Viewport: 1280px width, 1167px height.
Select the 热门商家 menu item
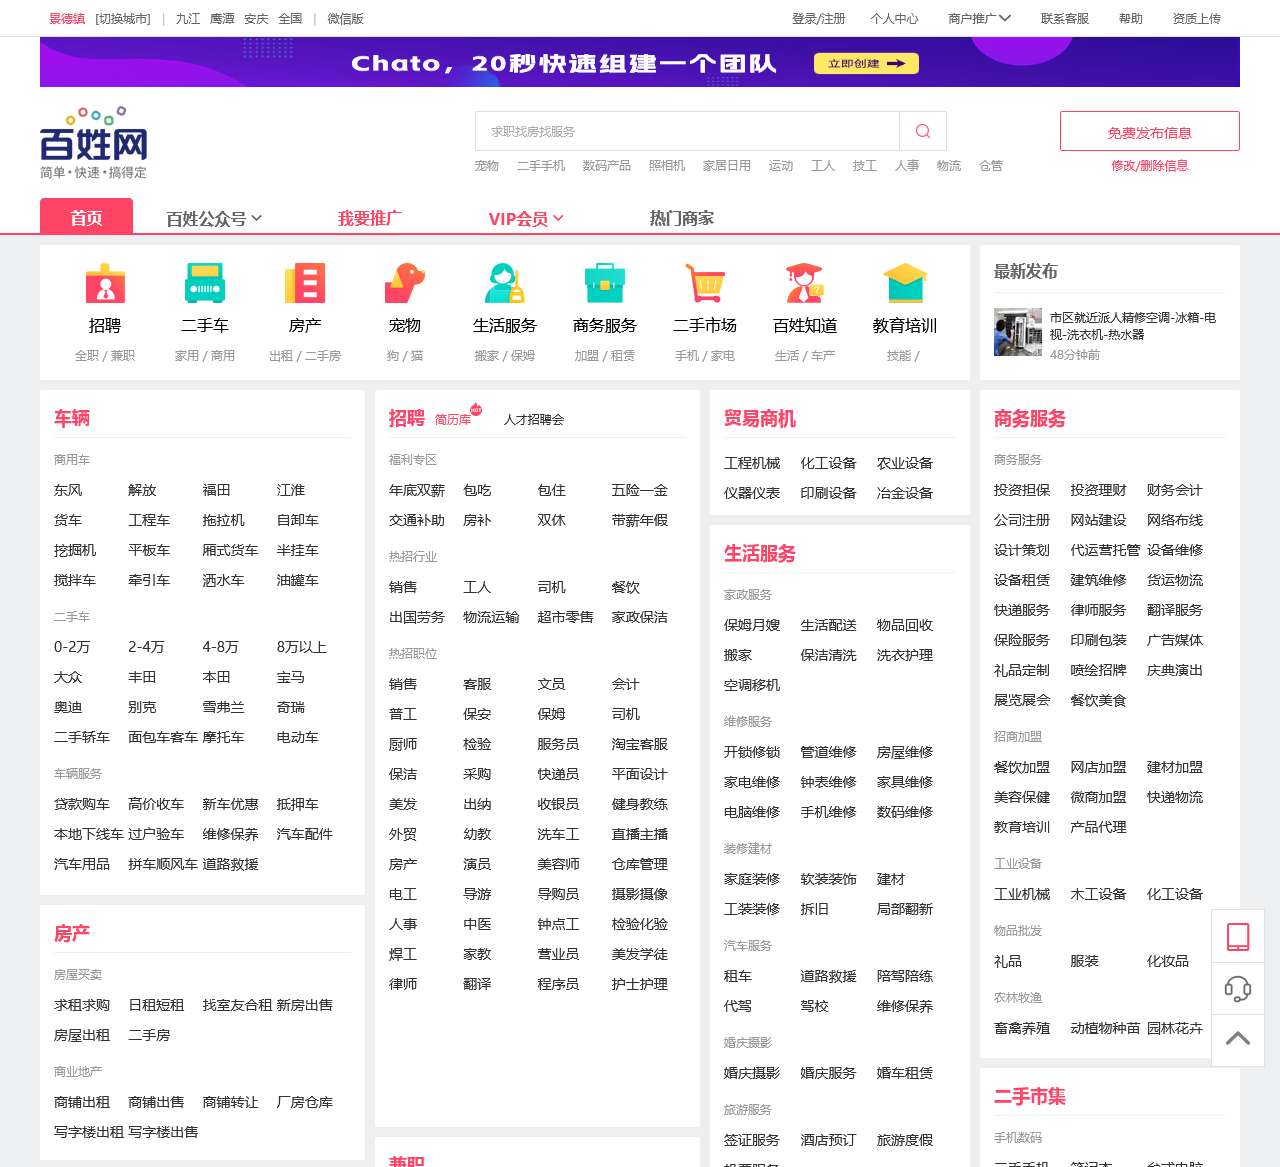point(680,218)
